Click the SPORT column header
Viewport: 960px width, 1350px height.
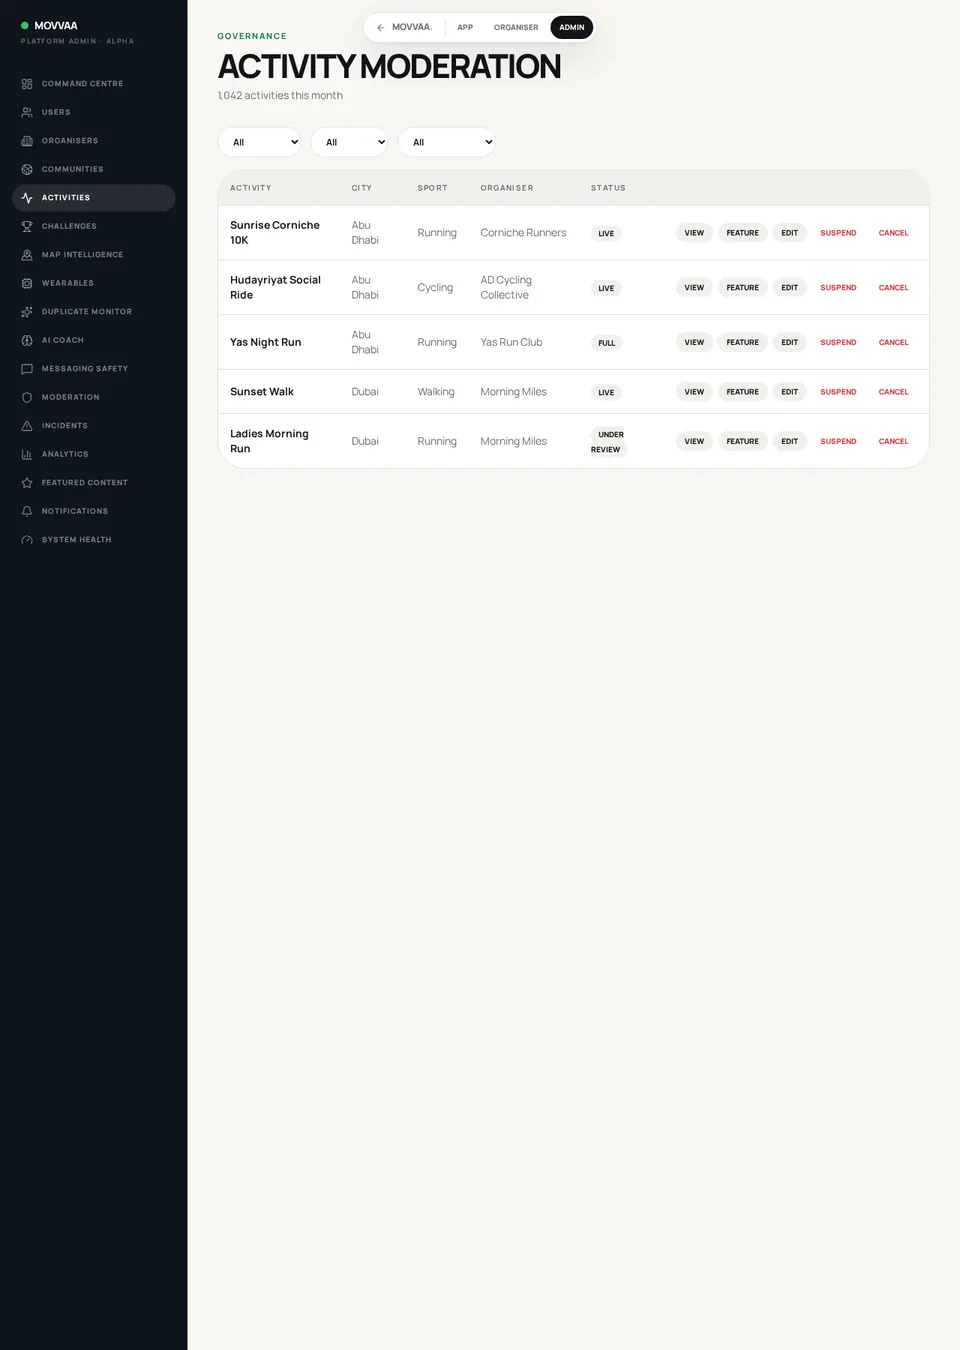pos(433,188)
